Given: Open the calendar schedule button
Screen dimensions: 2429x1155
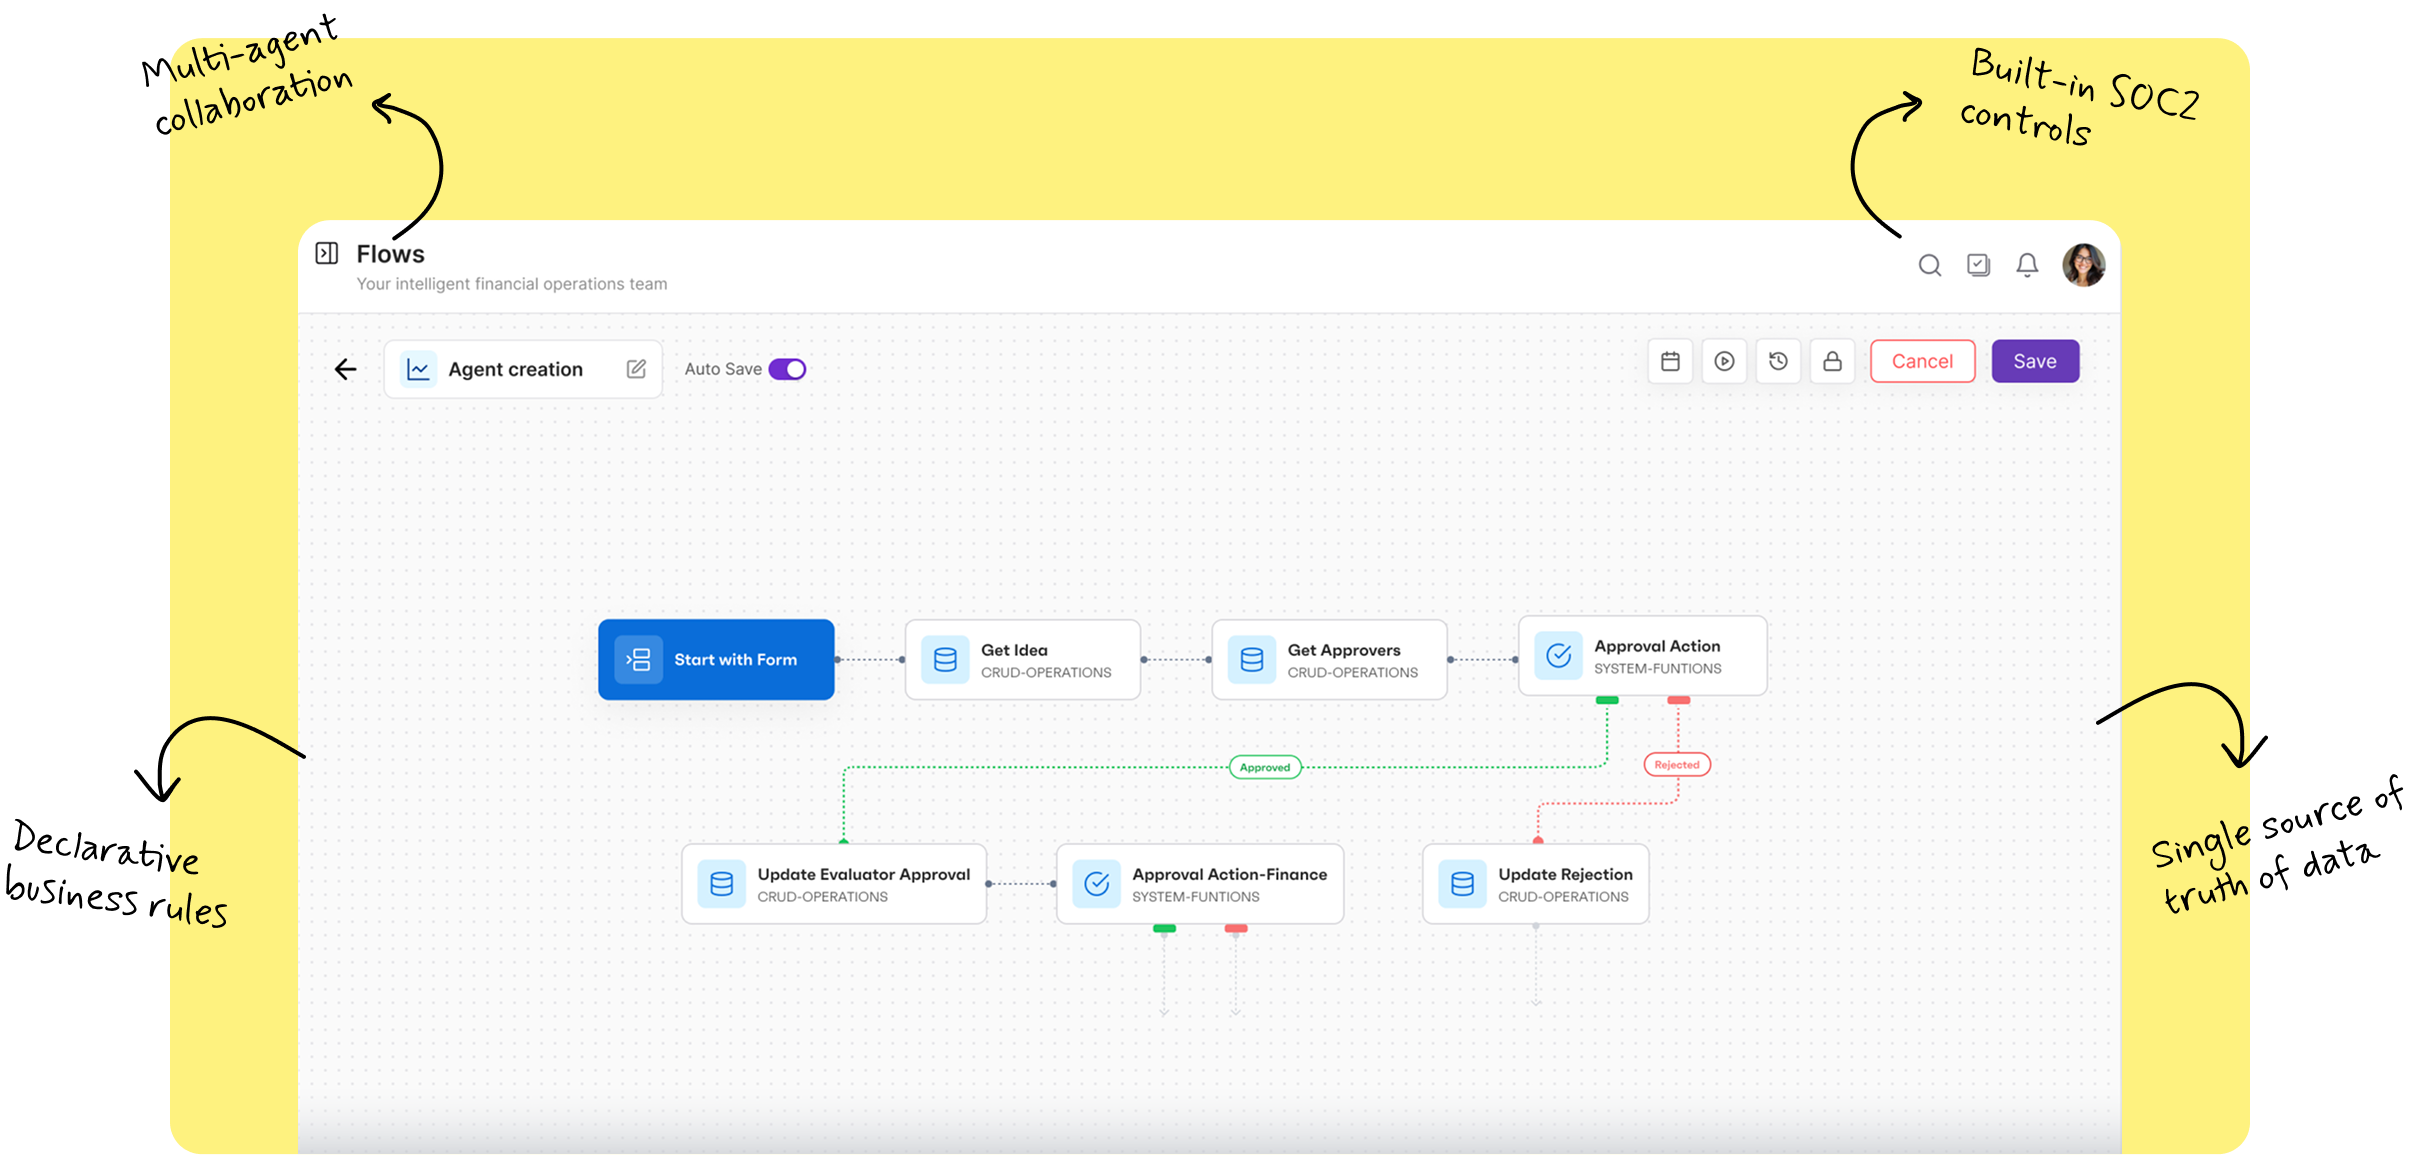Looking at the screenshot, I should click(x=1670, y=361).
